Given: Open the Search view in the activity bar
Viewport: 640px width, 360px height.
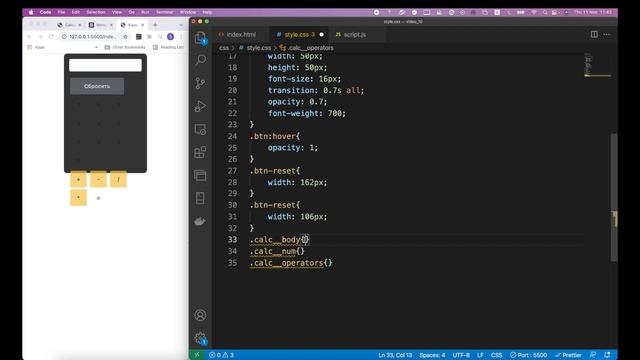Looking at the screenshot, I should (200, 60).
